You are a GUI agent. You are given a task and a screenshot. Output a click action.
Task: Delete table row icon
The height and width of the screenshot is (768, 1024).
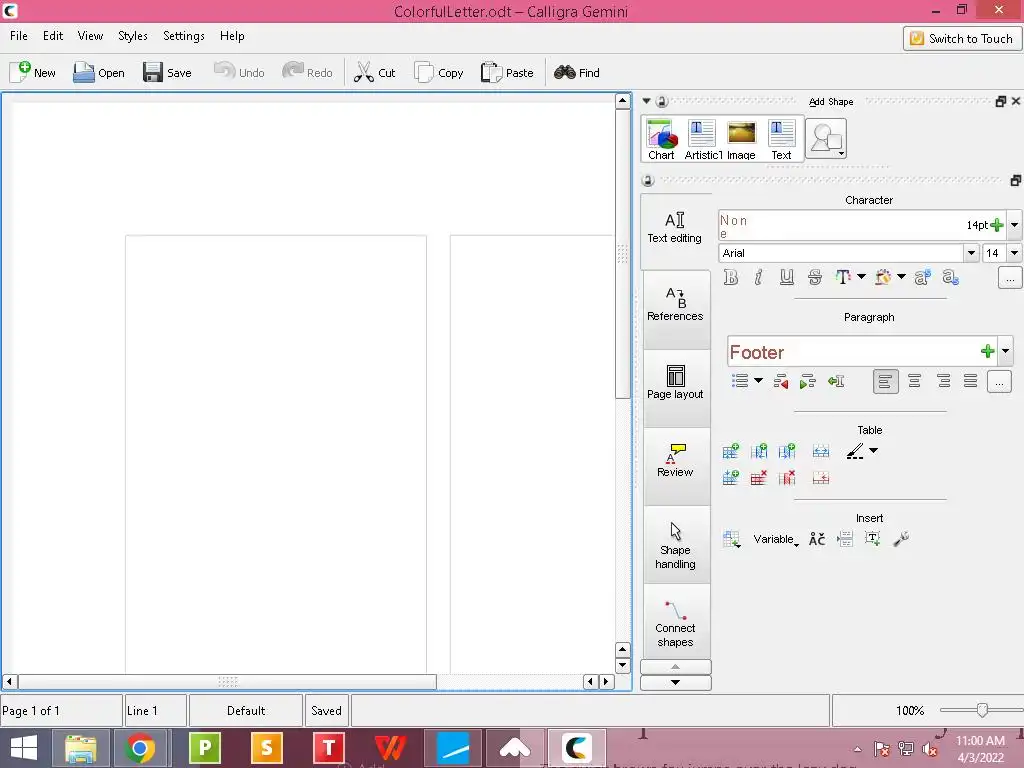[x=758, y=478]
